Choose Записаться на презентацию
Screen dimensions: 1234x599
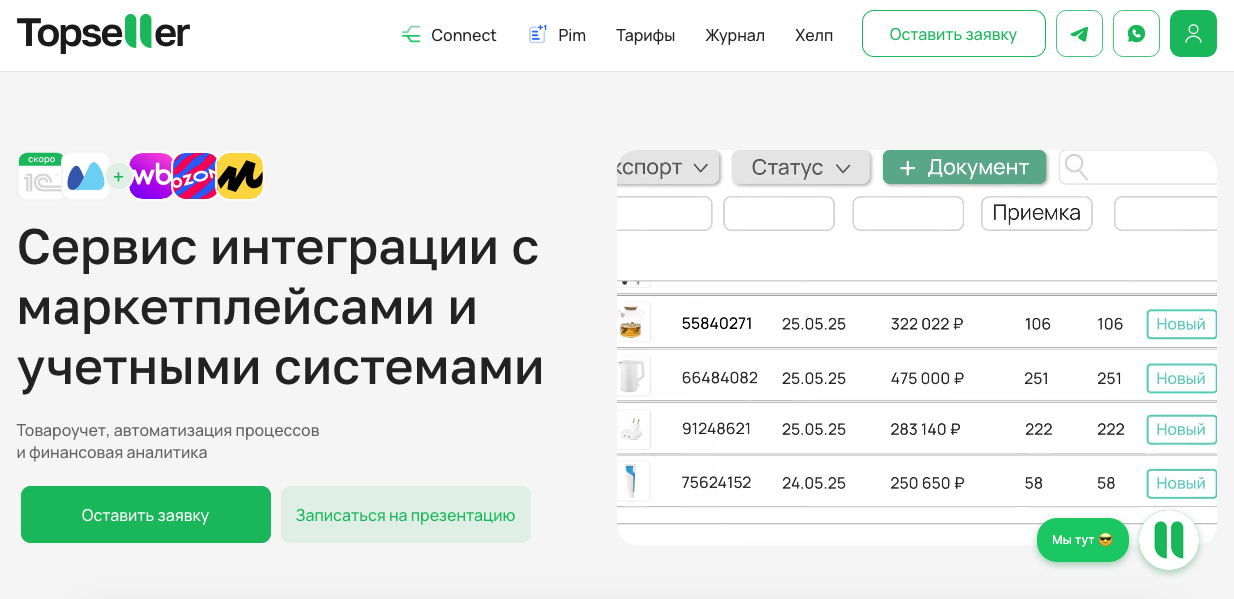(405, 514)
